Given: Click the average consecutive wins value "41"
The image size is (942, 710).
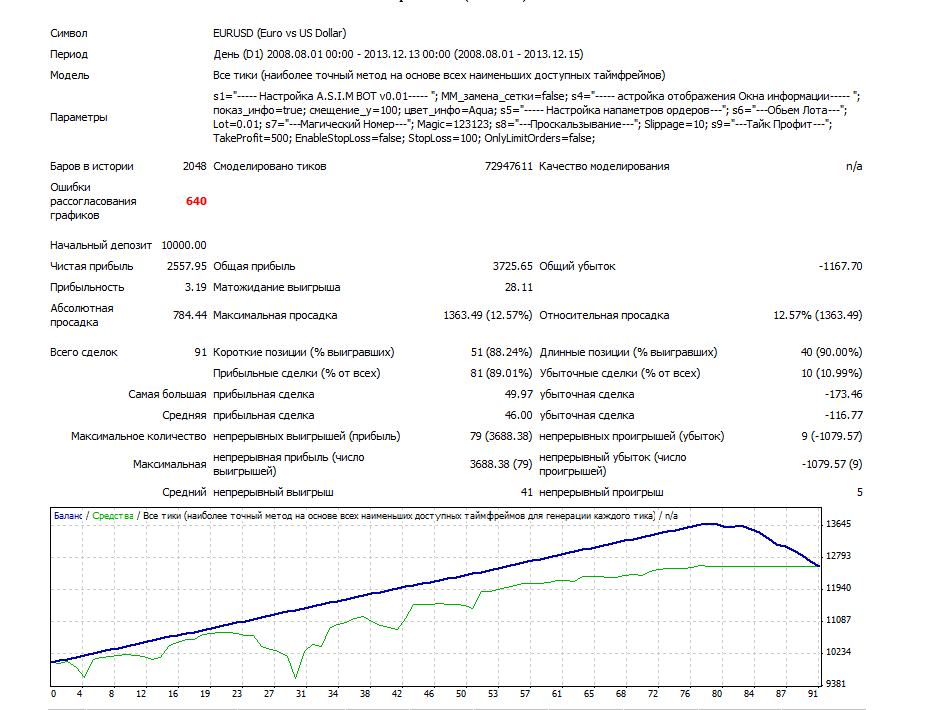Looking at the screenshot, I should click(x=526, y=493).
